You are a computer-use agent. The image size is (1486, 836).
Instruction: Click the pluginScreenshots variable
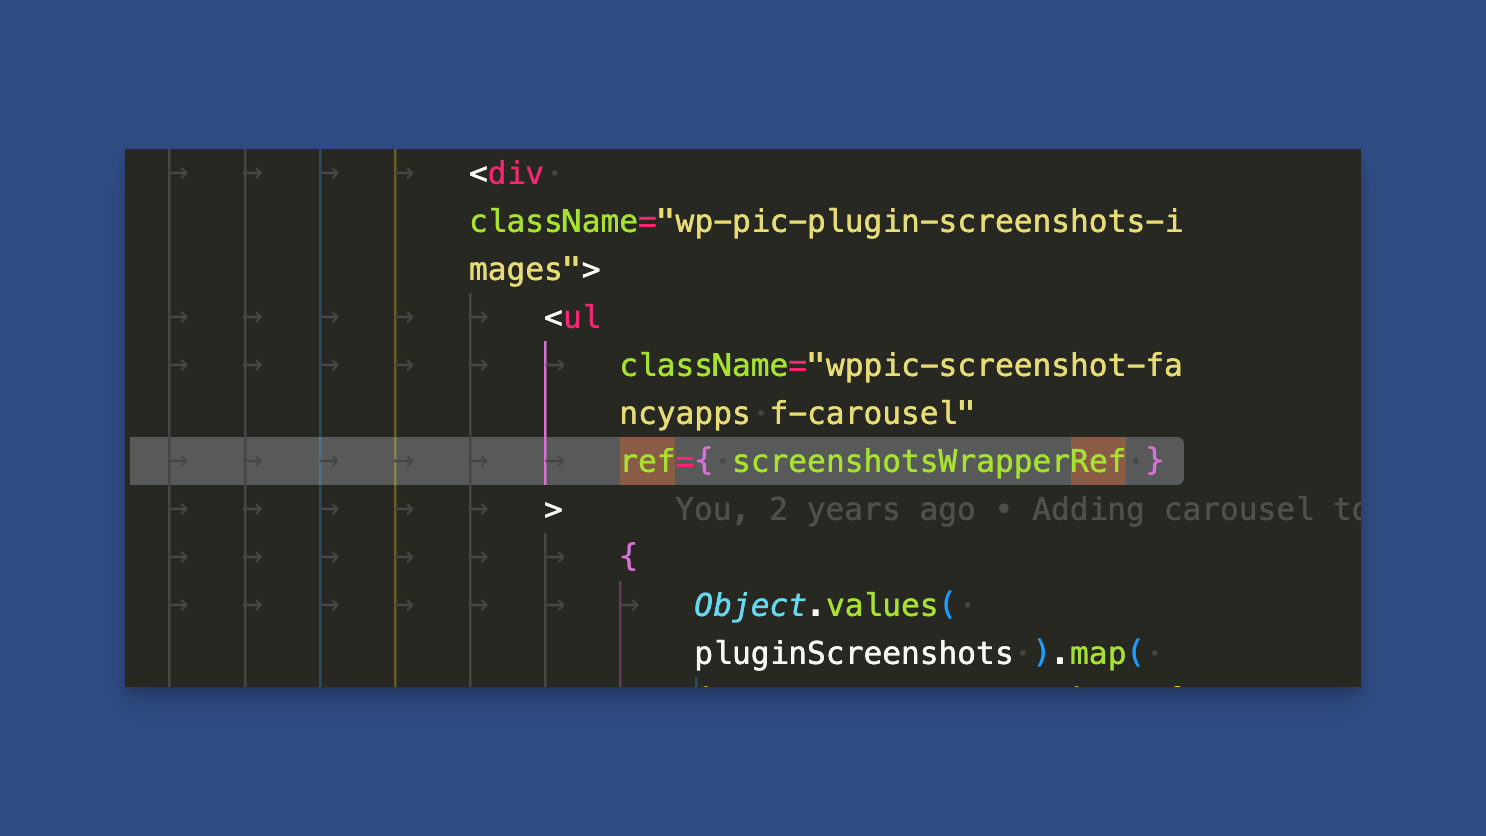coord(853,654)
